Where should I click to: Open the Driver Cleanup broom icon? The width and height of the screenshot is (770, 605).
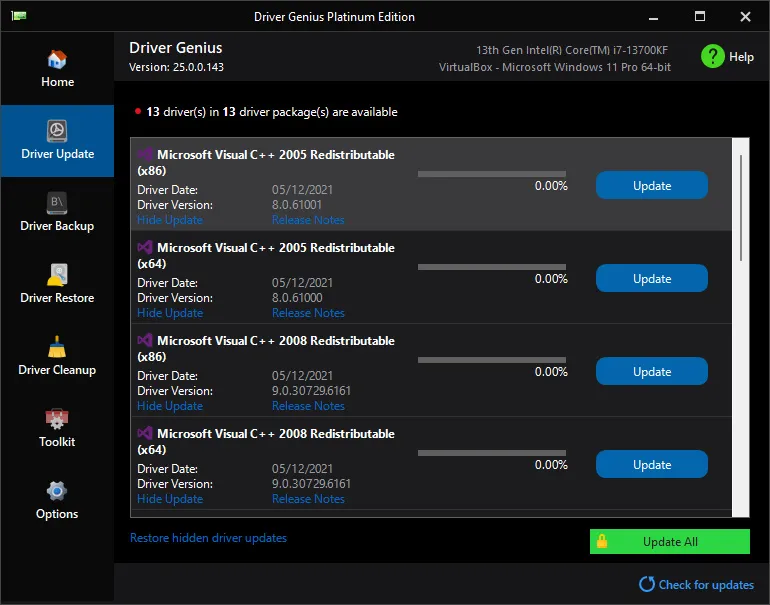(57, 347)
